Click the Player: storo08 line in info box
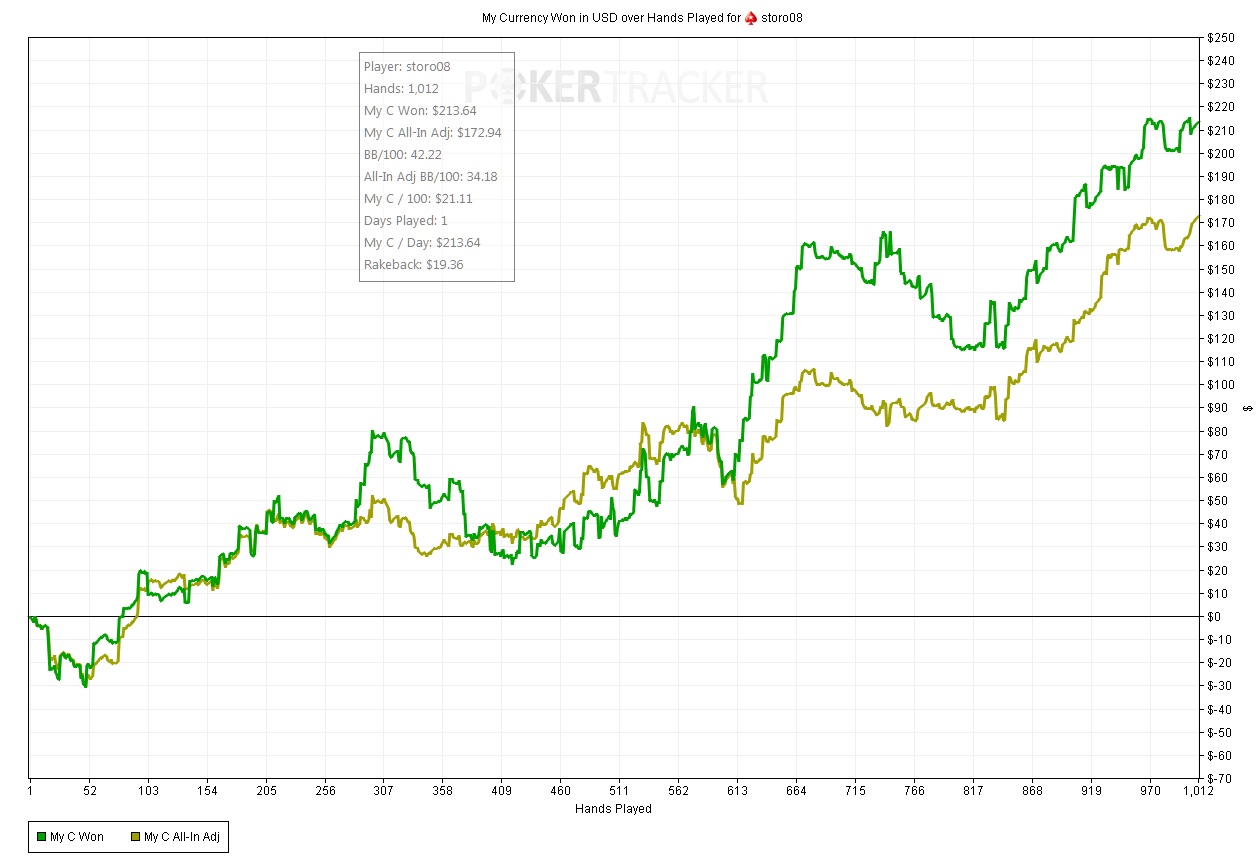Screen dimensions: 1256x867 (x=407, y=67)
